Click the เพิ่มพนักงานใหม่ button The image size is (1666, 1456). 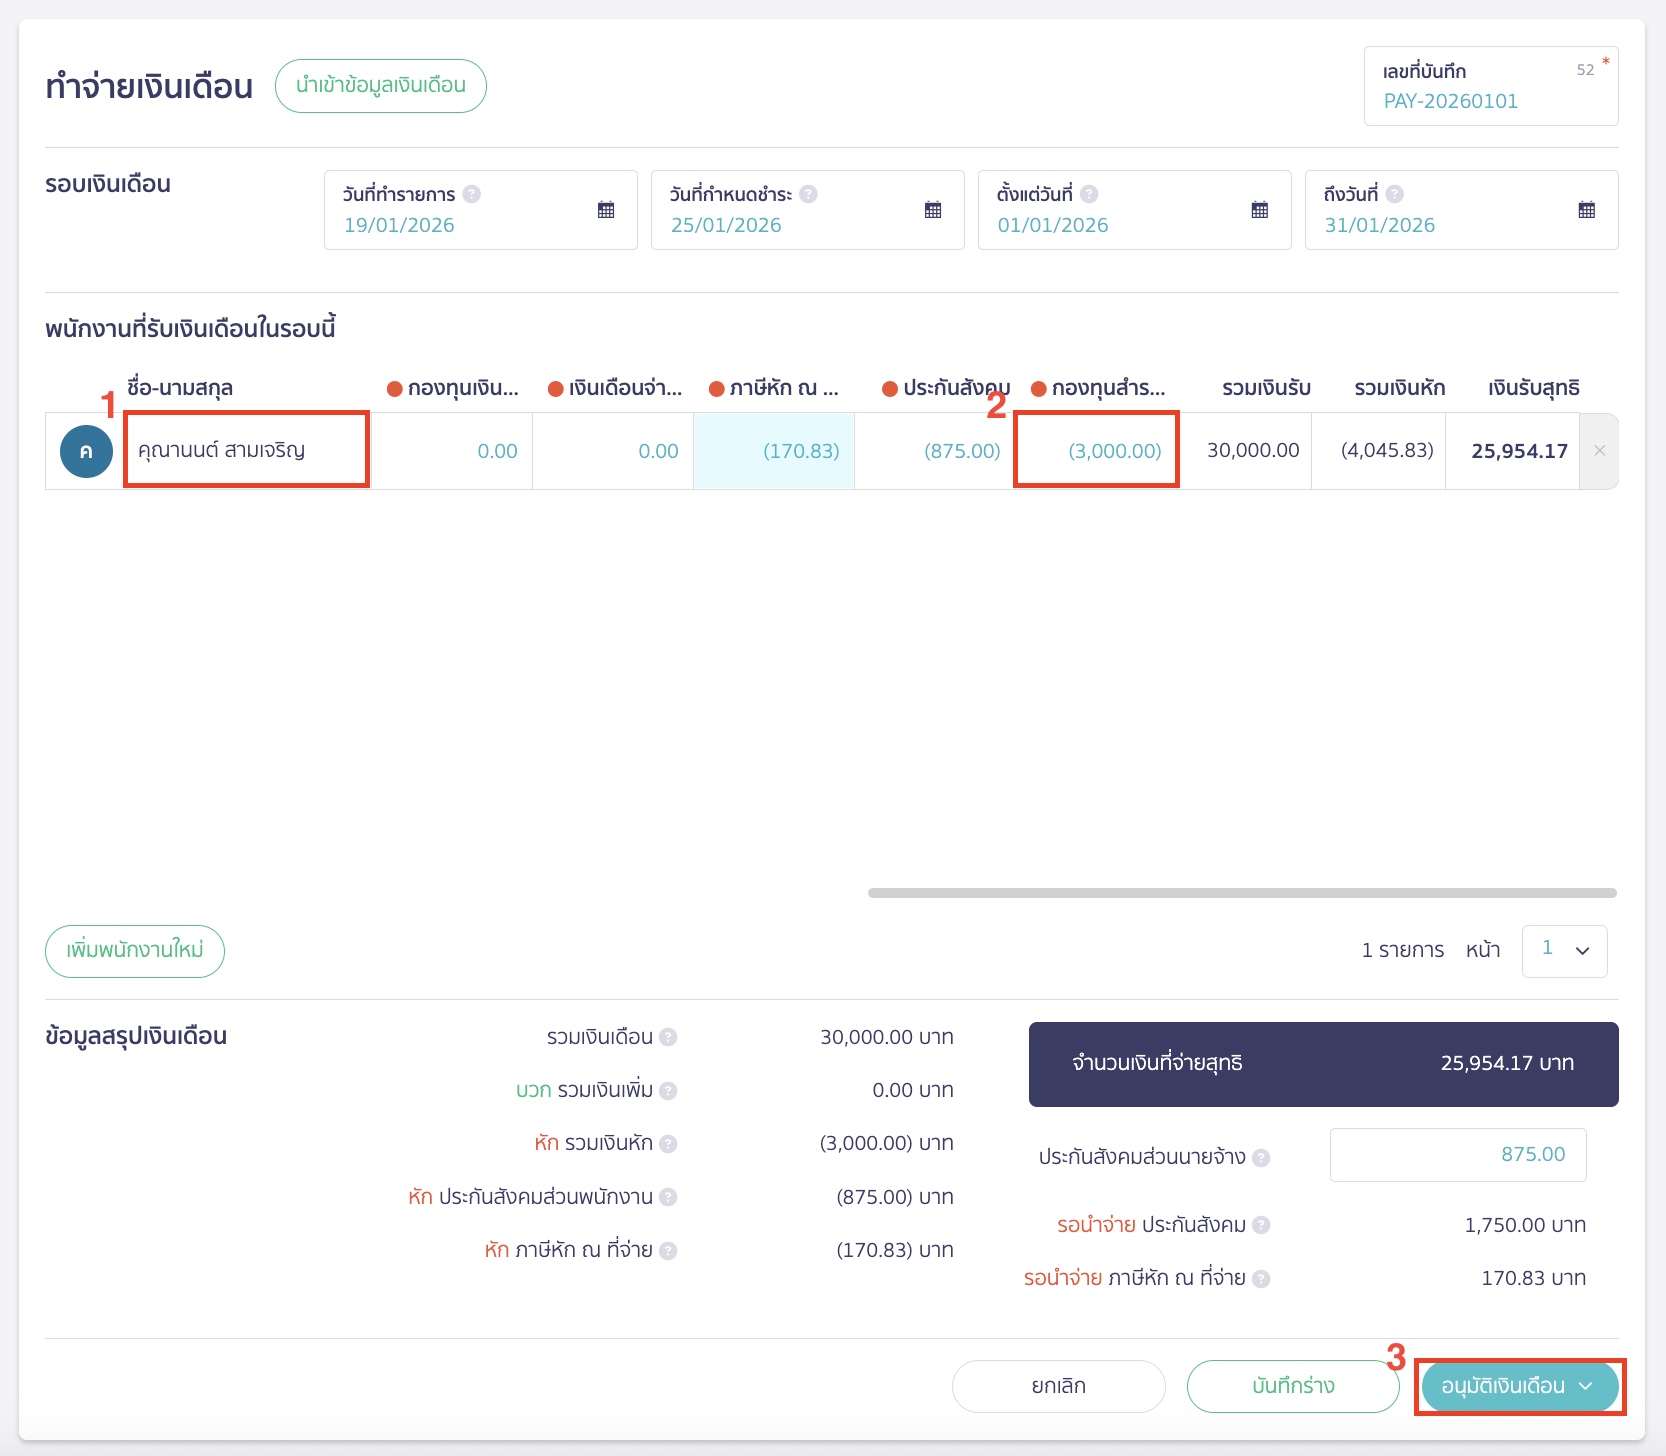coord(135,950)
